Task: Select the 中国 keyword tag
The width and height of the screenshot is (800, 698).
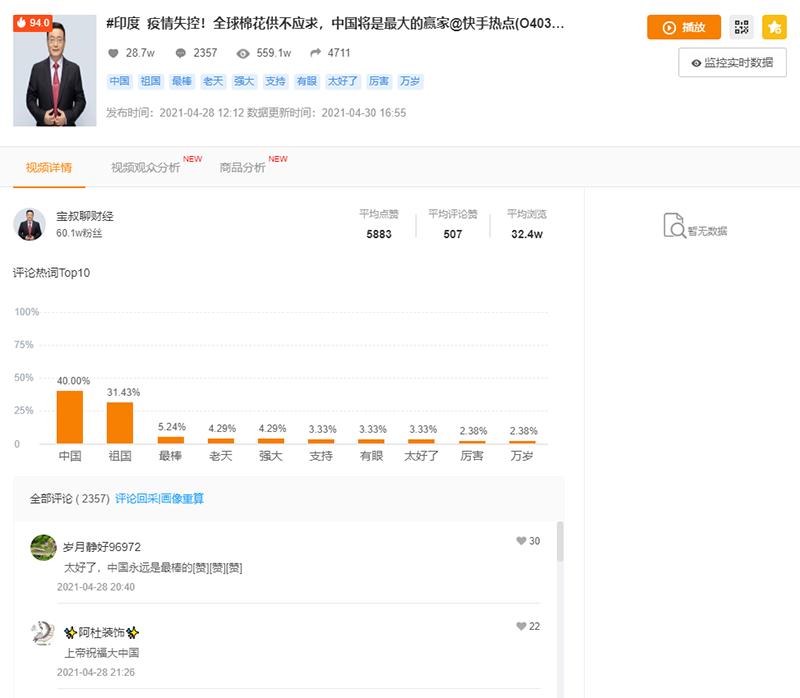Action: pyautogui.click(x=120, y=81)
